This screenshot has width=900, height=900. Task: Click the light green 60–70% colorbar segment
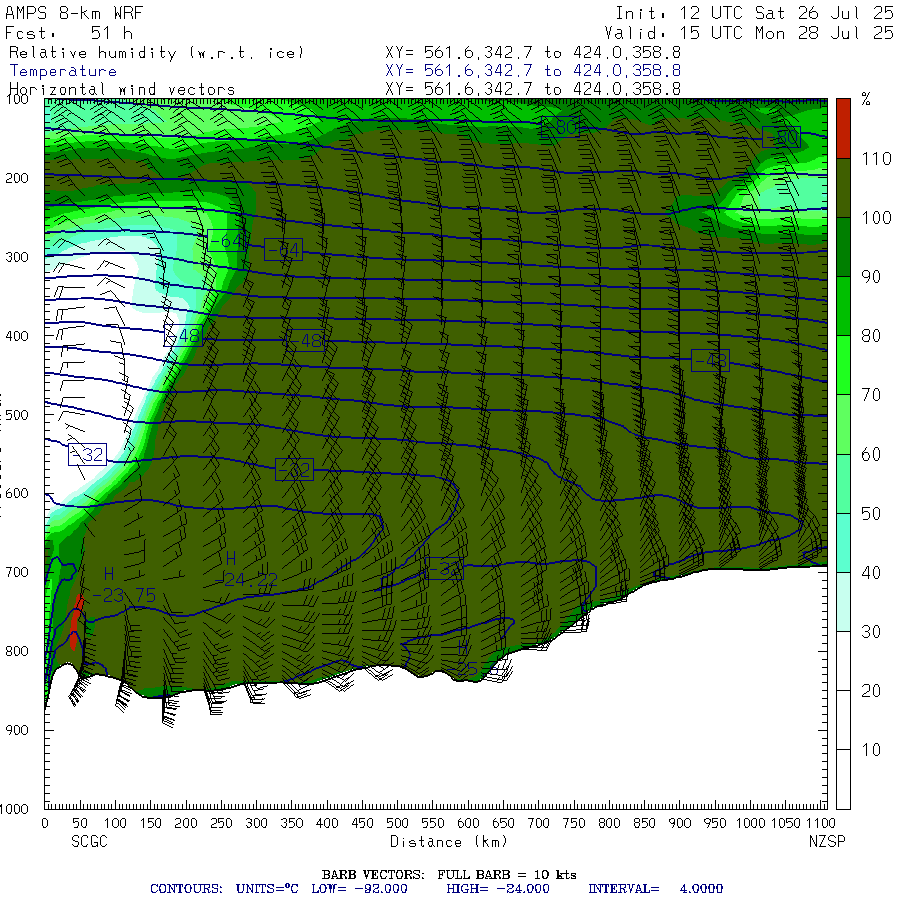tap(843, 424)
